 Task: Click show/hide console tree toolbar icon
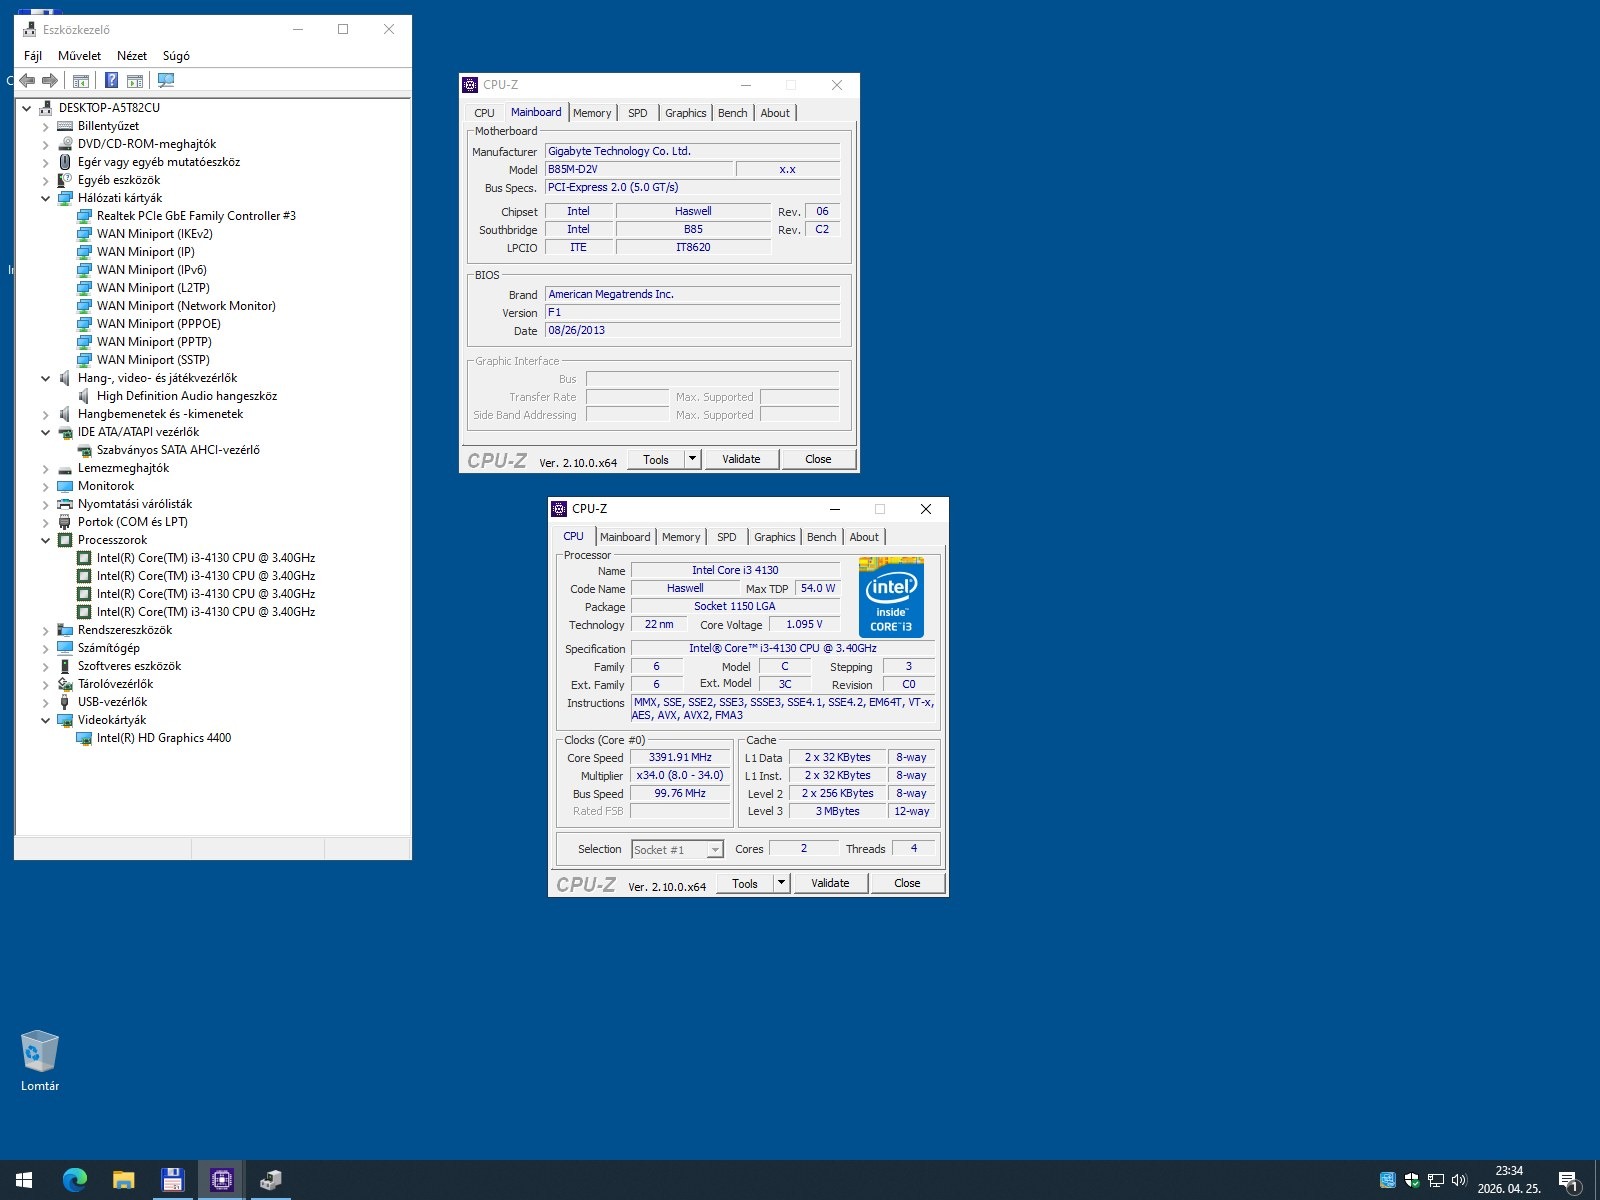pyautogui.click(x=81, y=80)
